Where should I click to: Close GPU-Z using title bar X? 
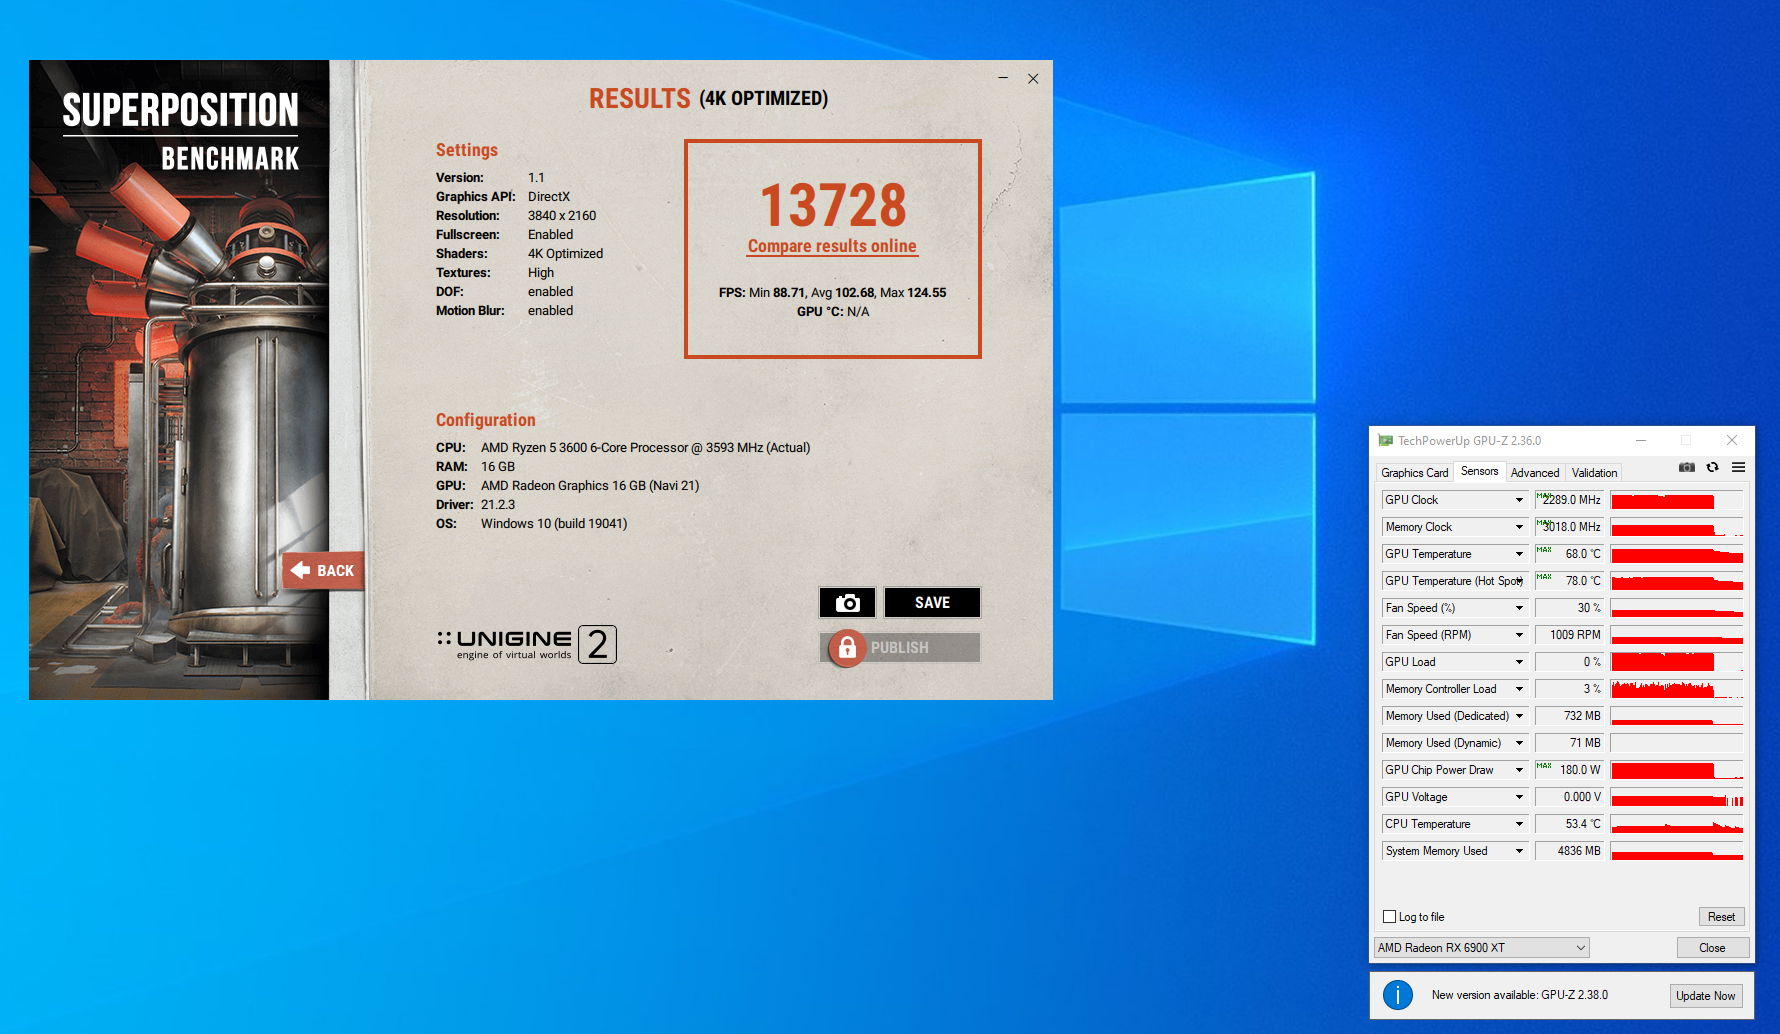click(1732, 440)
